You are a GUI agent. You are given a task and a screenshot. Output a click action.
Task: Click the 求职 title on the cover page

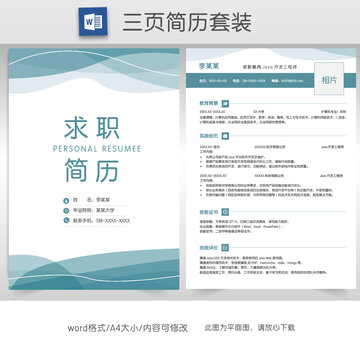point(92,128)
